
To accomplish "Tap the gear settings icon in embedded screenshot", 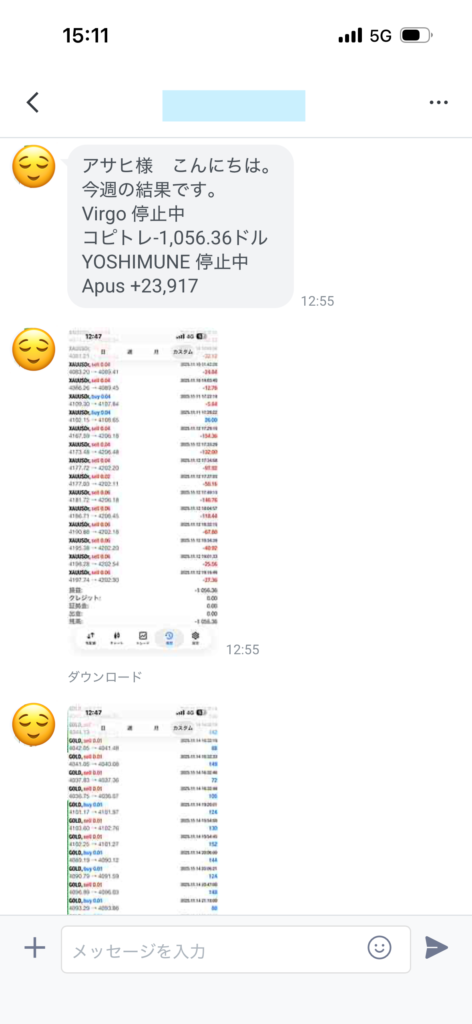I will click(x=195, y=637).
